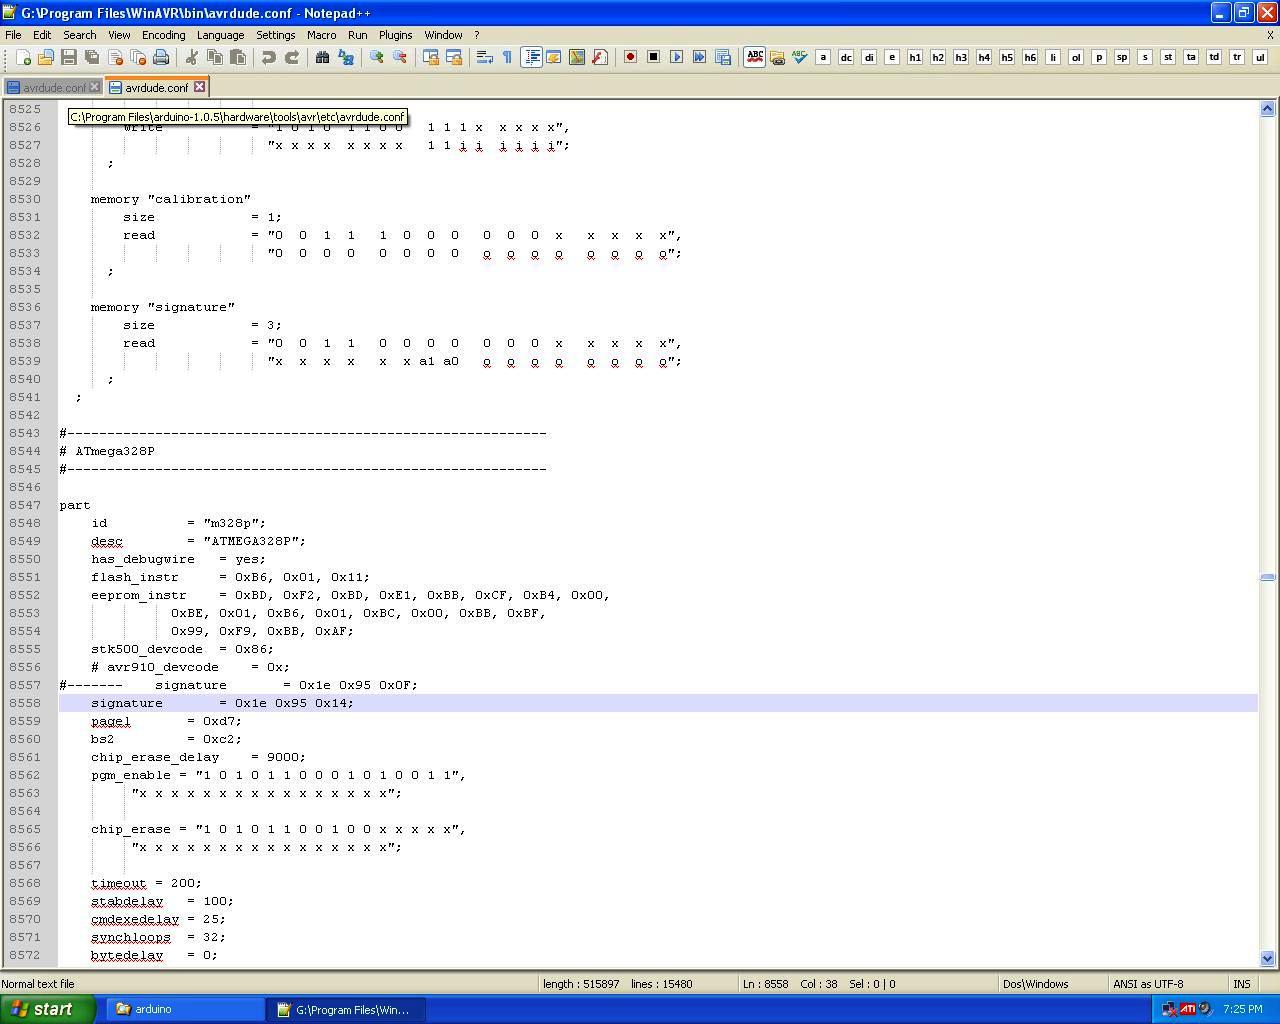Insert the h2 tag button
1280x1024 pixels.
point(938,57)
